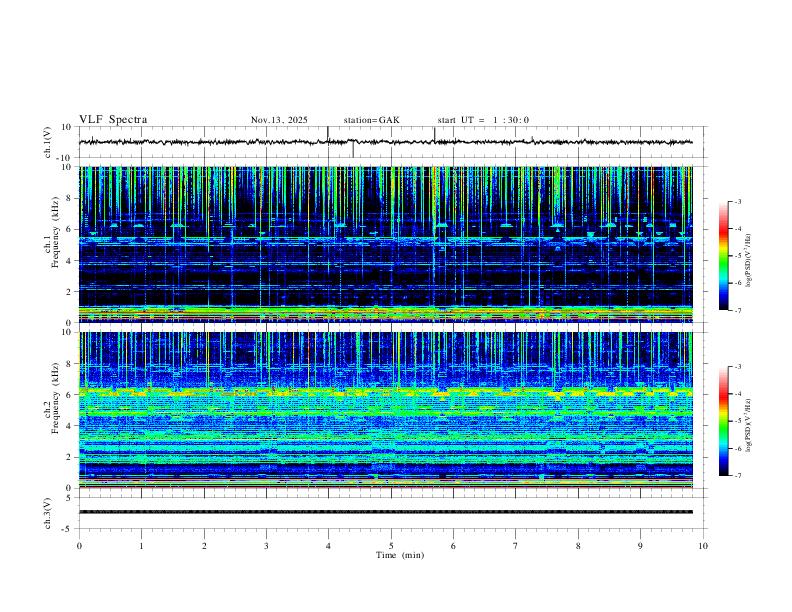Click the 'ch.3(V)' axis label

47,513
